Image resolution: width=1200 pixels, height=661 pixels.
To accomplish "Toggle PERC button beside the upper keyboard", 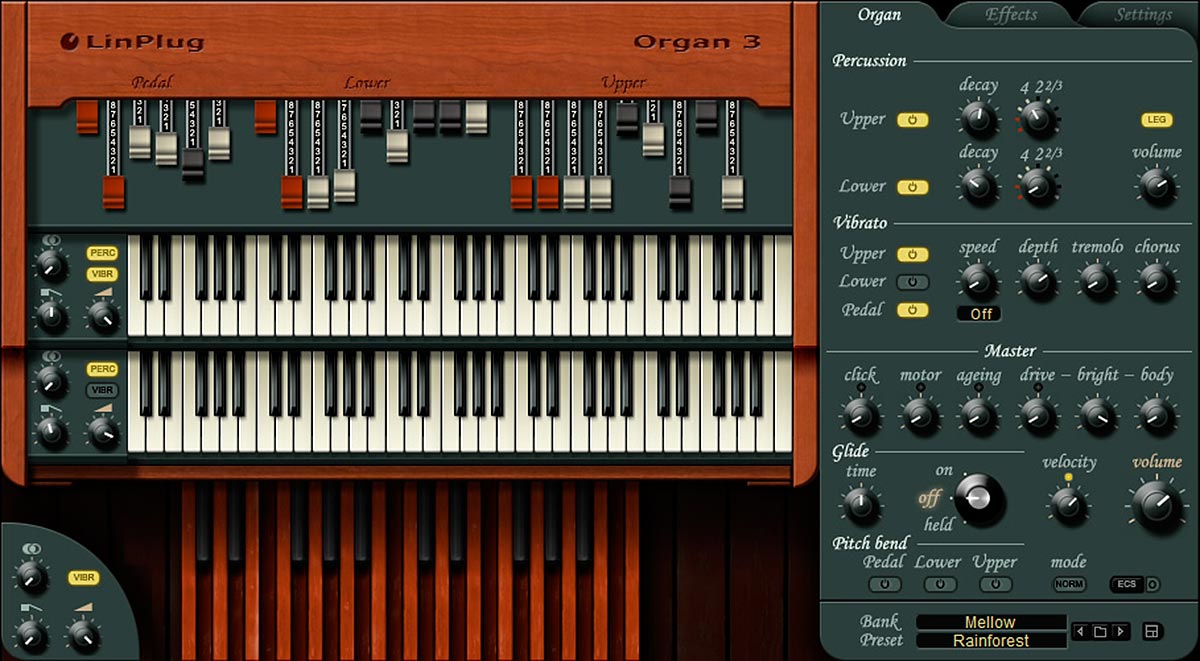I will [x=102, y=254].
